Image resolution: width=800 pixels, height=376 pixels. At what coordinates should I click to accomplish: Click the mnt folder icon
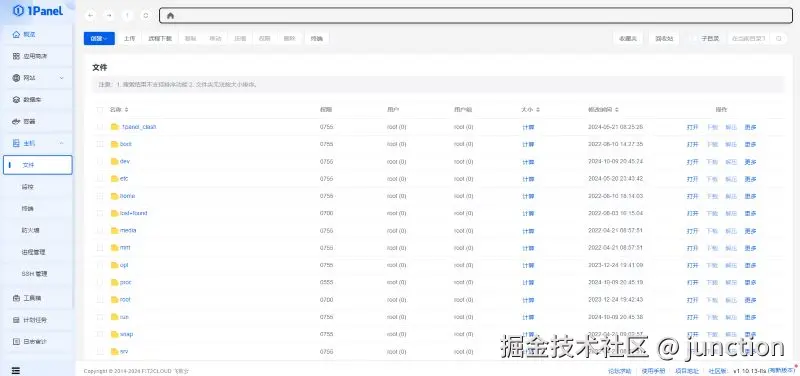pos(115,248)
